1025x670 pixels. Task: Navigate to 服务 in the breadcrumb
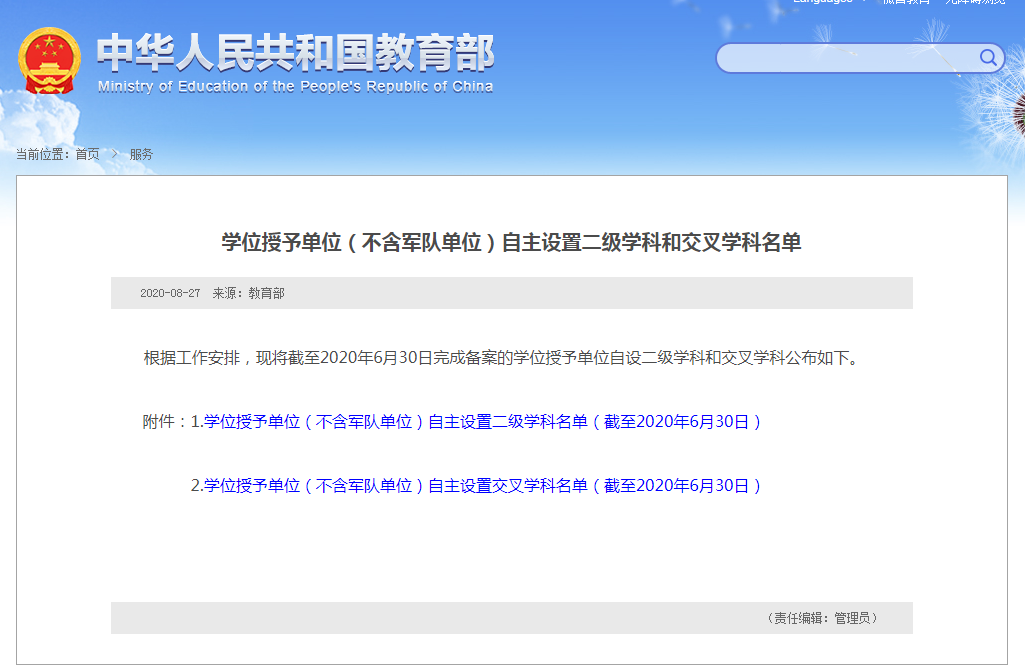pyautogui.click(x=141, y=154)
